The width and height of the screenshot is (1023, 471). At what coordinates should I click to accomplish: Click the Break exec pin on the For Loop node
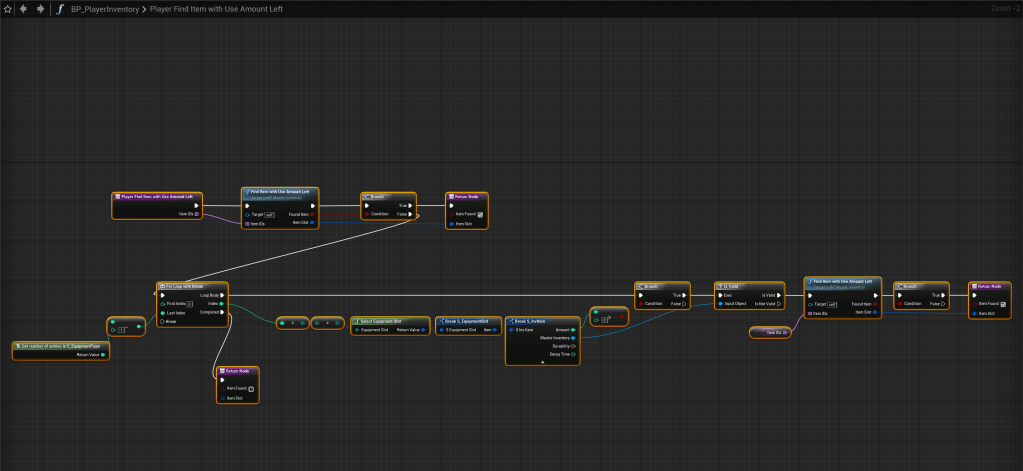click(162, 322)
